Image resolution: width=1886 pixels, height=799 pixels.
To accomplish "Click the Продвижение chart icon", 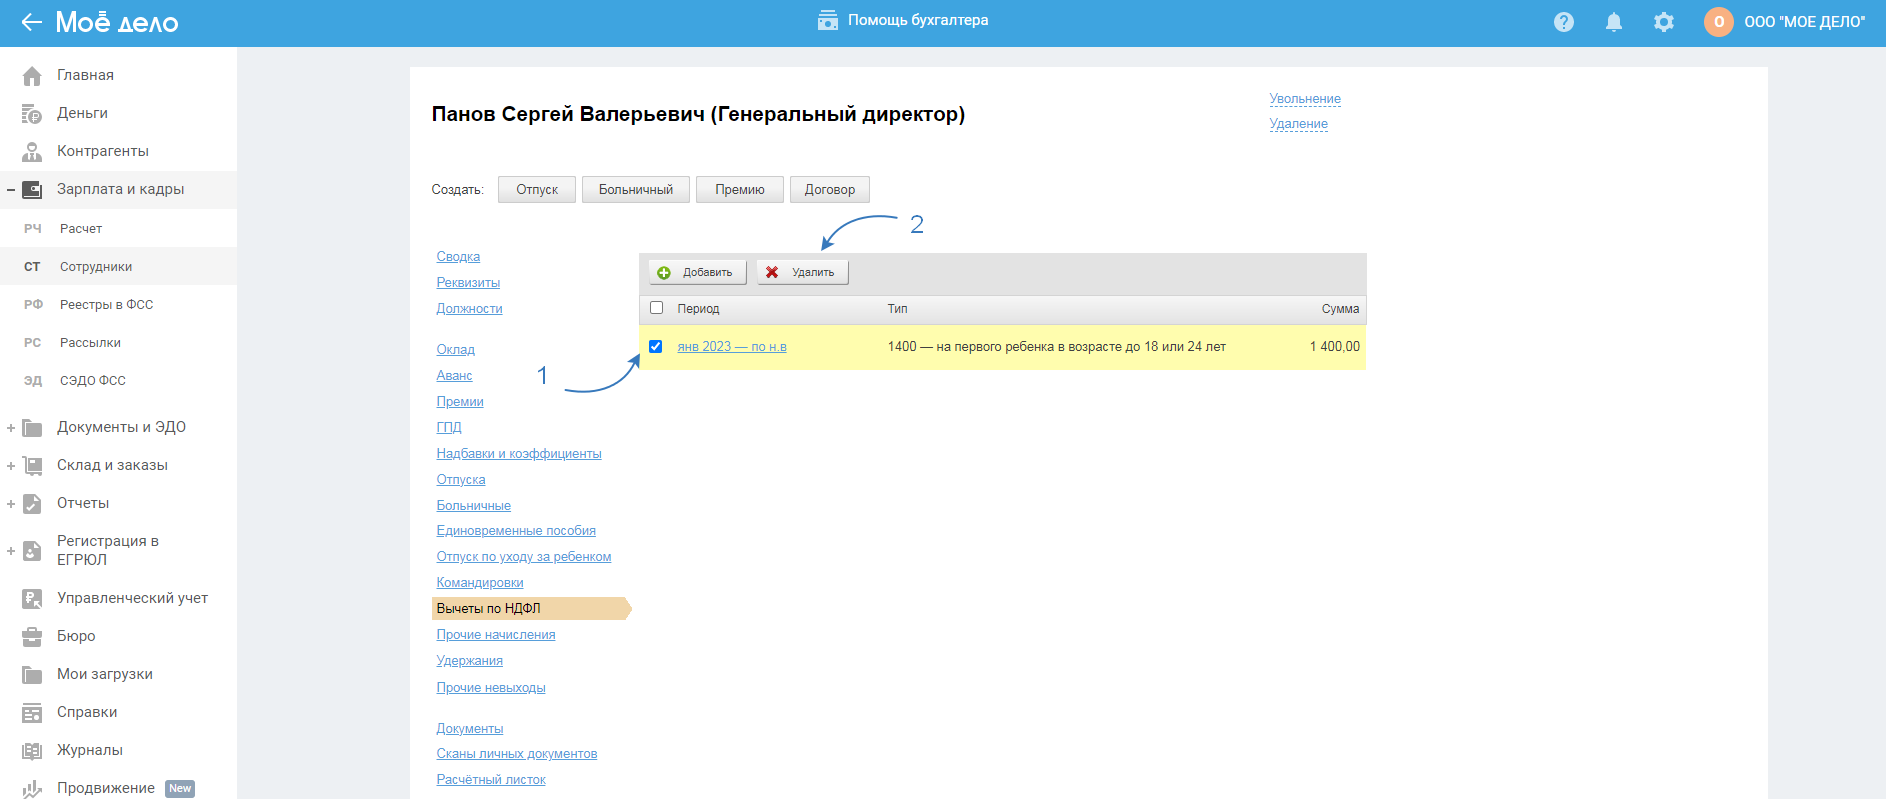I will [x=32, y=788].
